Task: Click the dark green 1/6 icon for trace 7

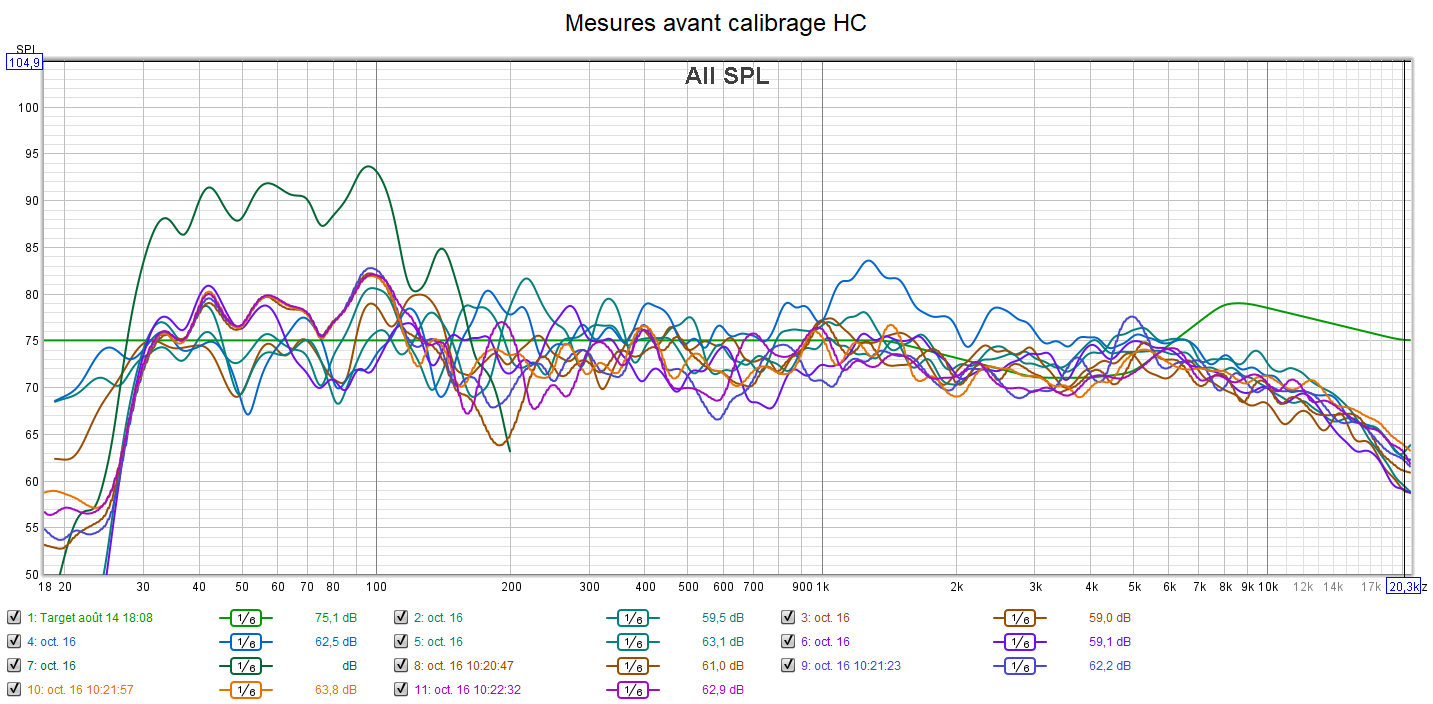Action: click(246, 666)
